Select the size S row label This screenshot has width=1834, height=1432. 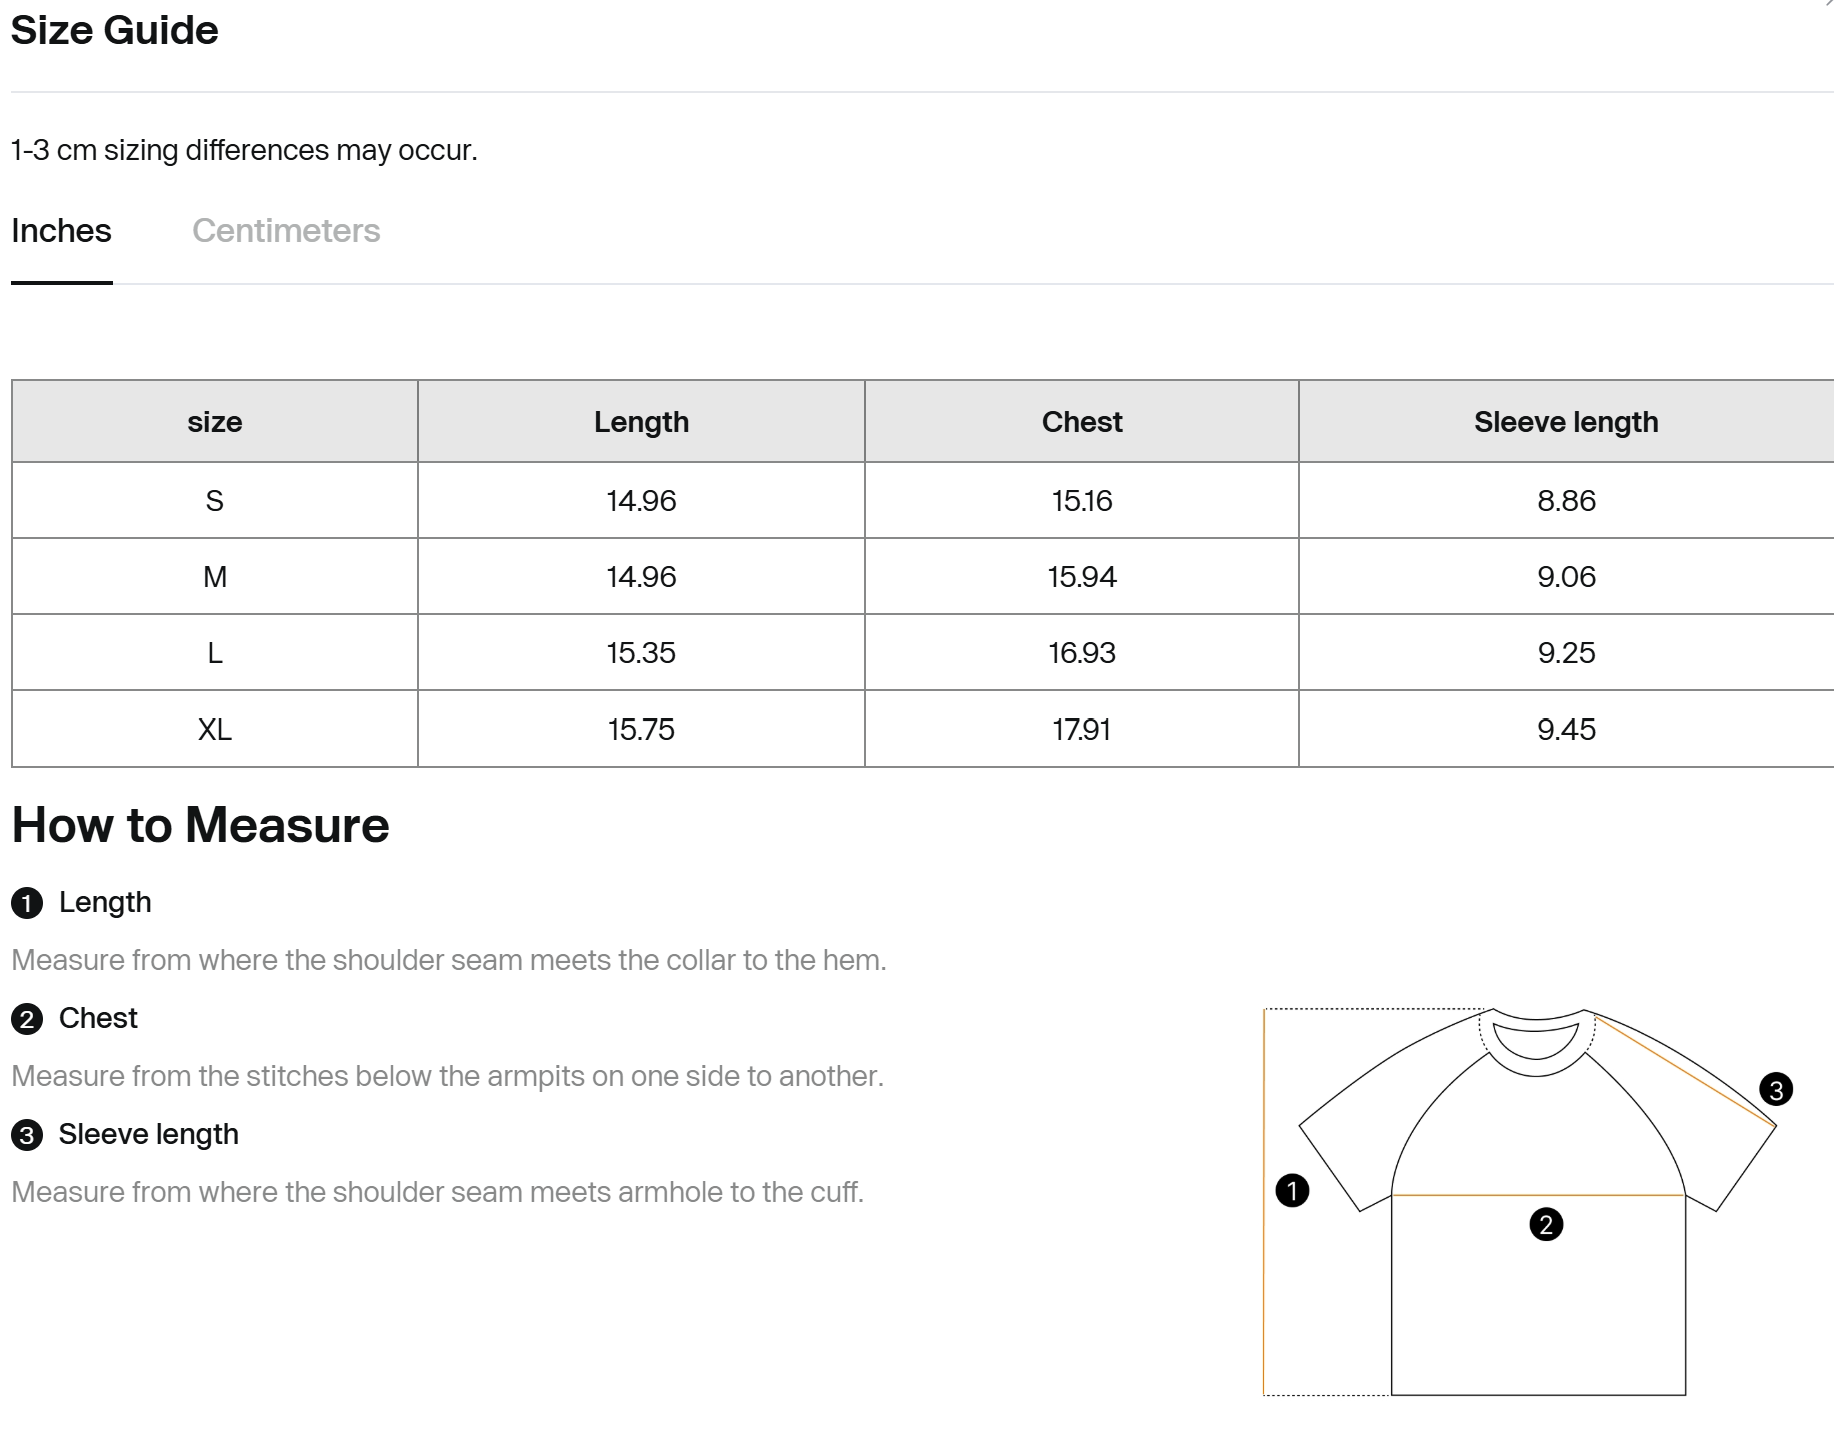tap(215, 500)
